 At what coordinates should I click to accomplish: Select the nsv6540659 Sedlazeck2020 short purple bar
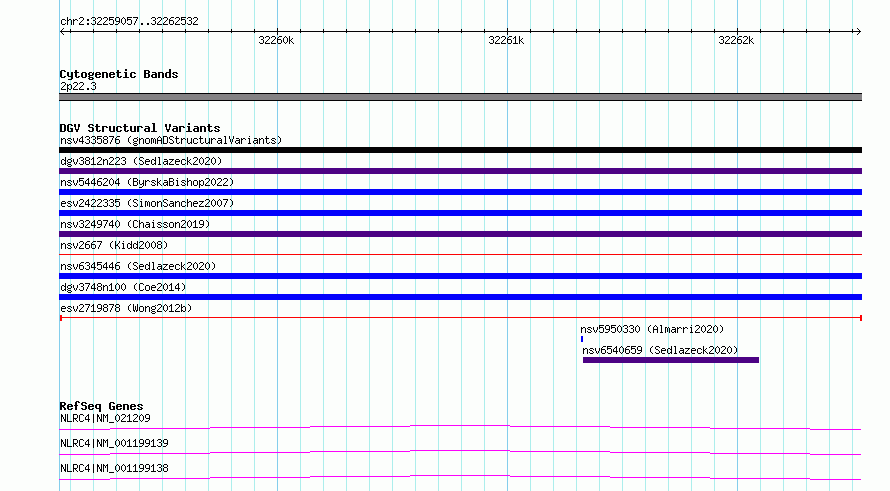tap(671, 360)
